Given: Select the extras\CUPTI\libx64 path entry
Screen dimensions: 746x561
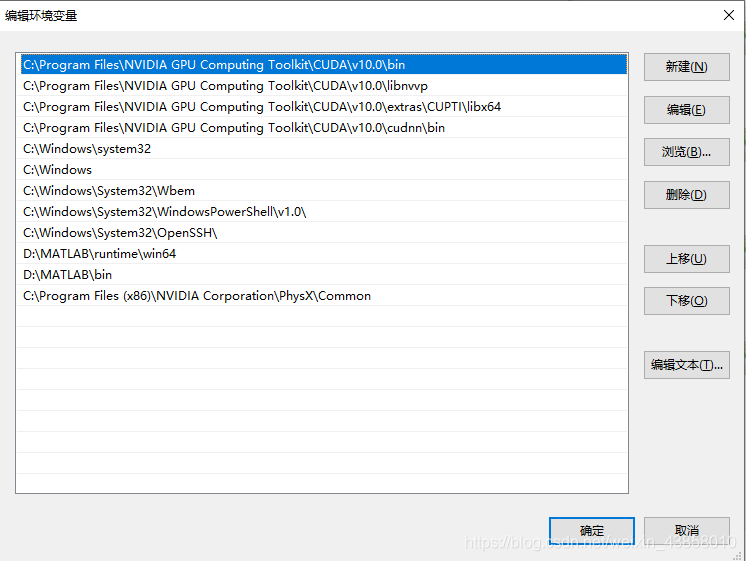Looking at the screenshot, I should point(324,107).
